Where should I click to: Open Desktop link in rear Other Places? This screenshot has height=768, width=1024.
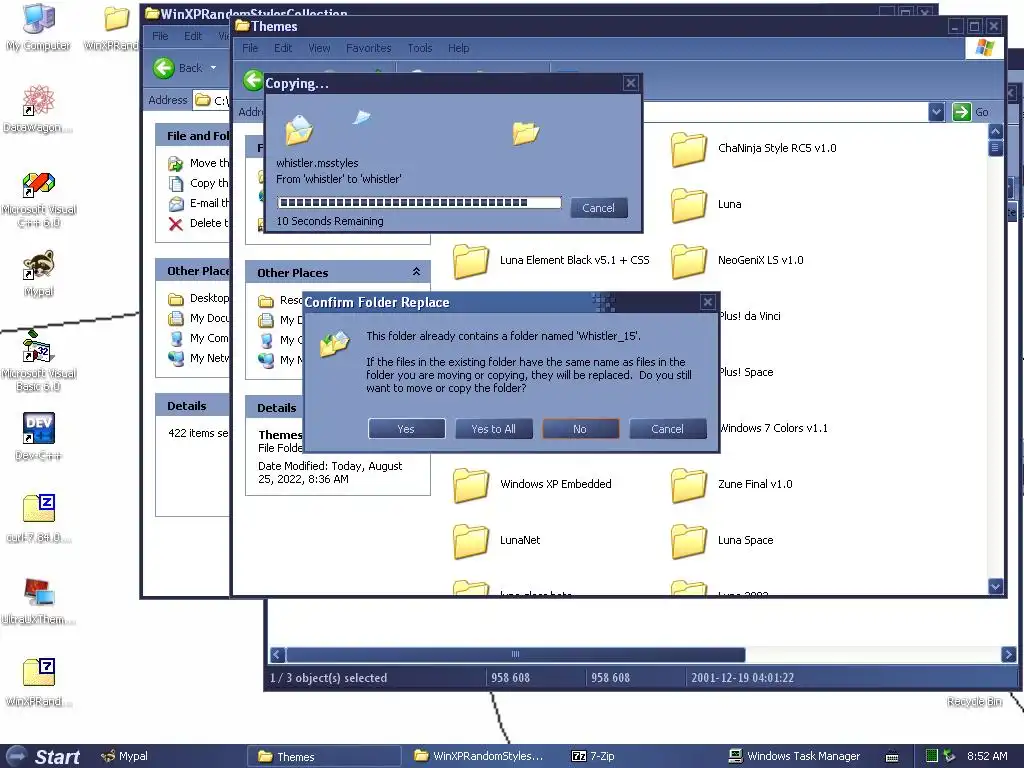tap(199, 298)
